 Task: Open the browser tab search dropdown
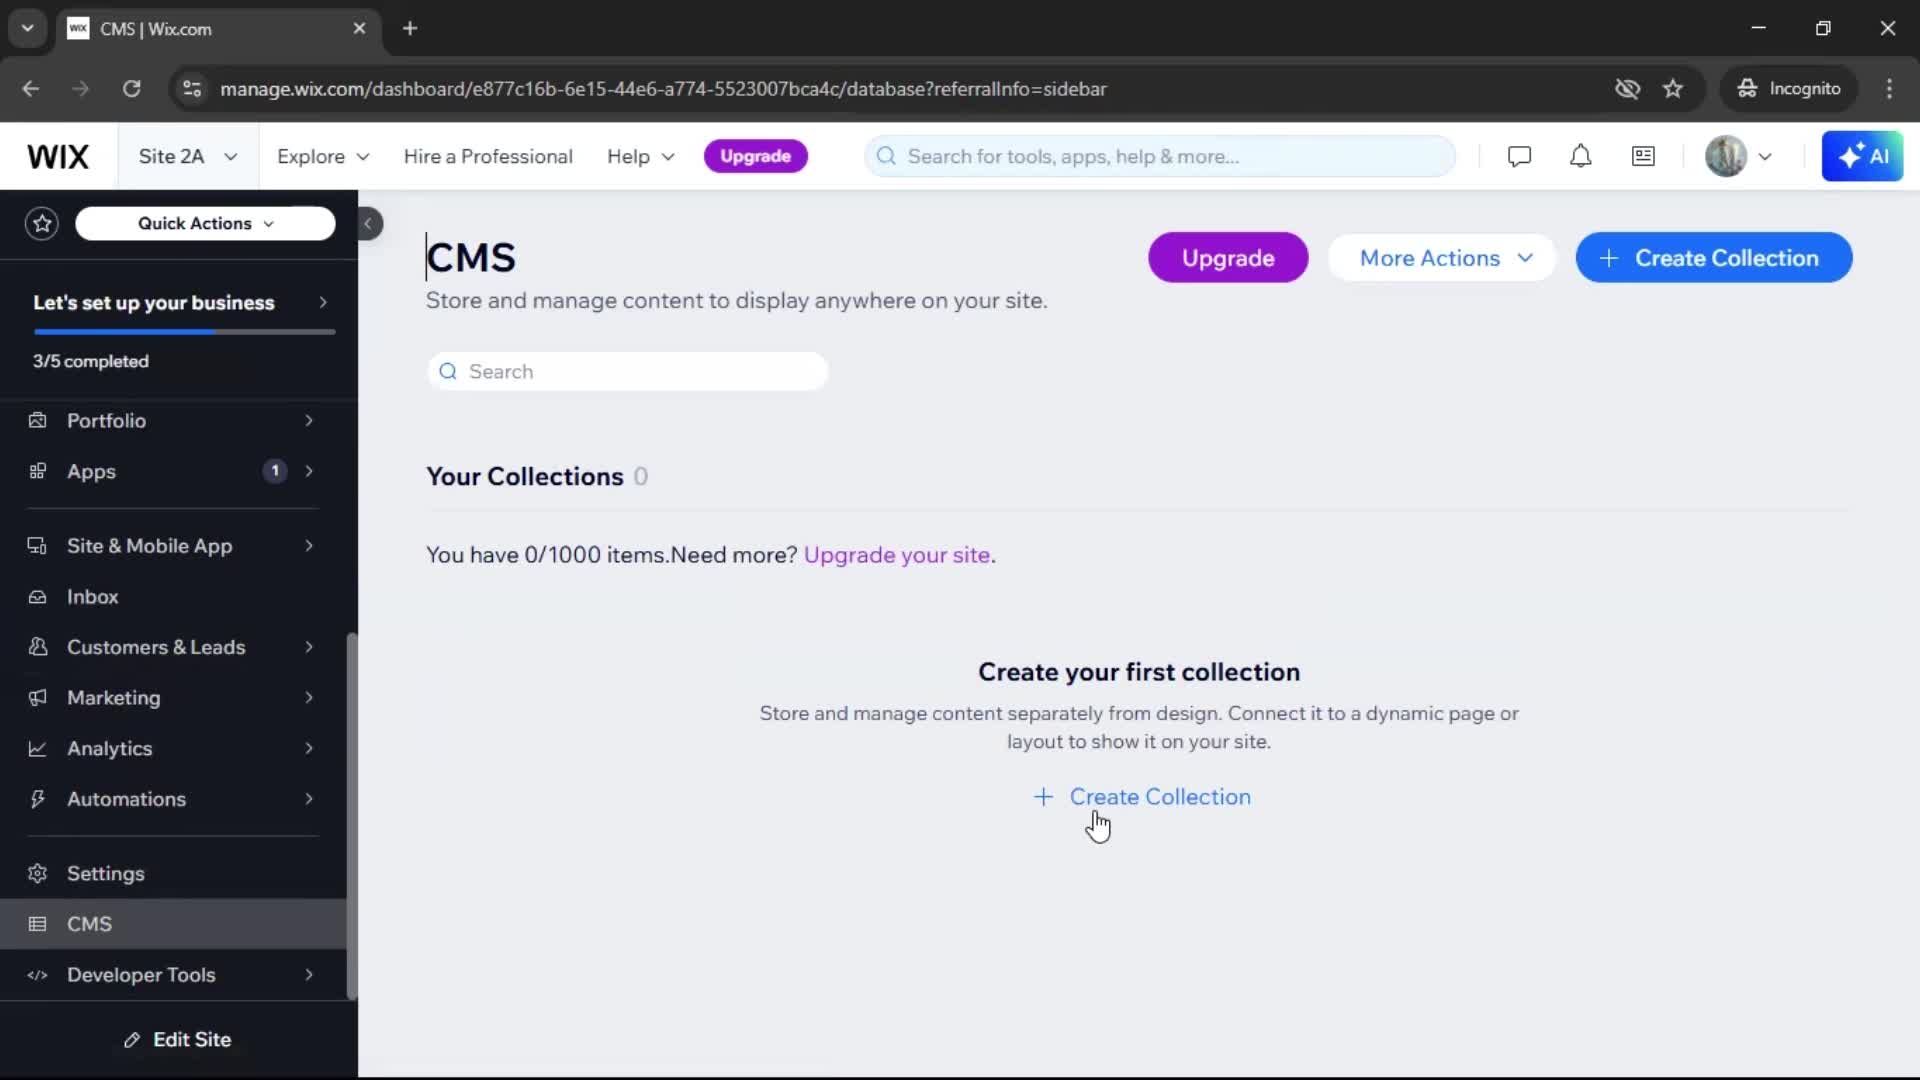coord(27,28)
